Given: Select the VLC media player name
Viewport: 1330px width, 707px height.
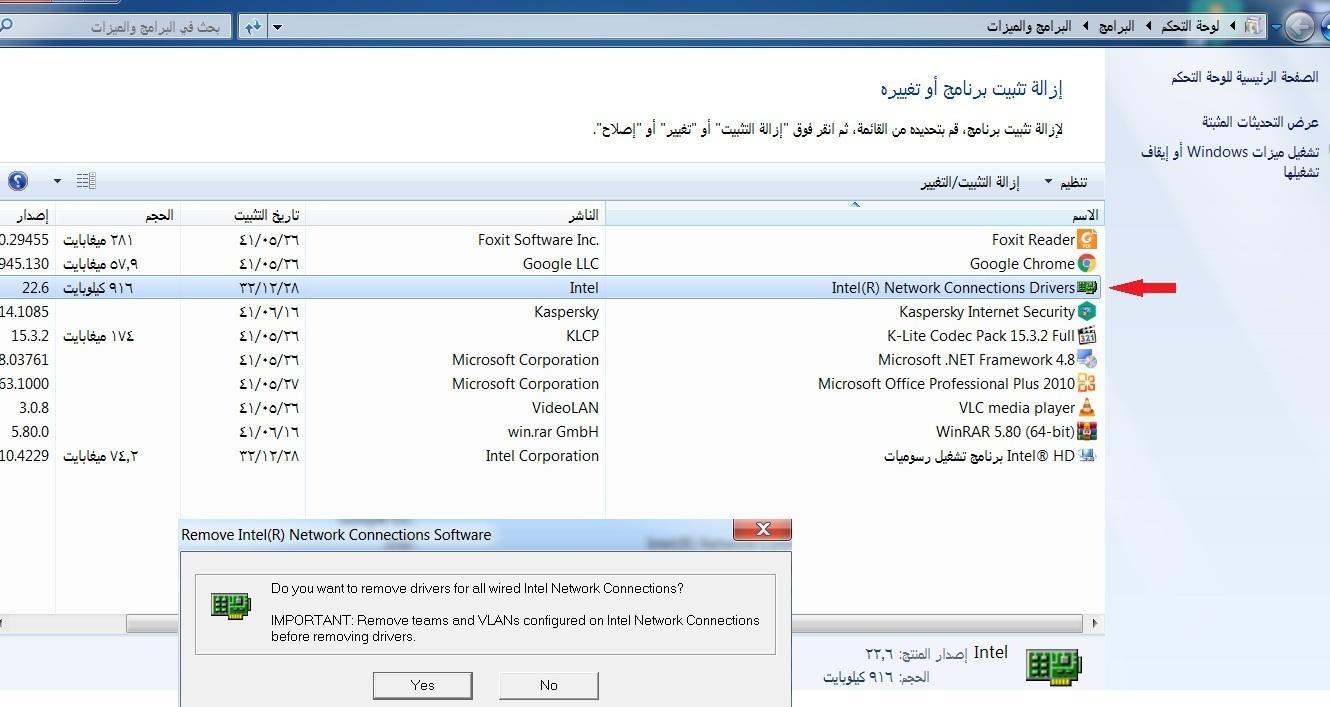Looking at the screenshot, I should point(1017,408).
